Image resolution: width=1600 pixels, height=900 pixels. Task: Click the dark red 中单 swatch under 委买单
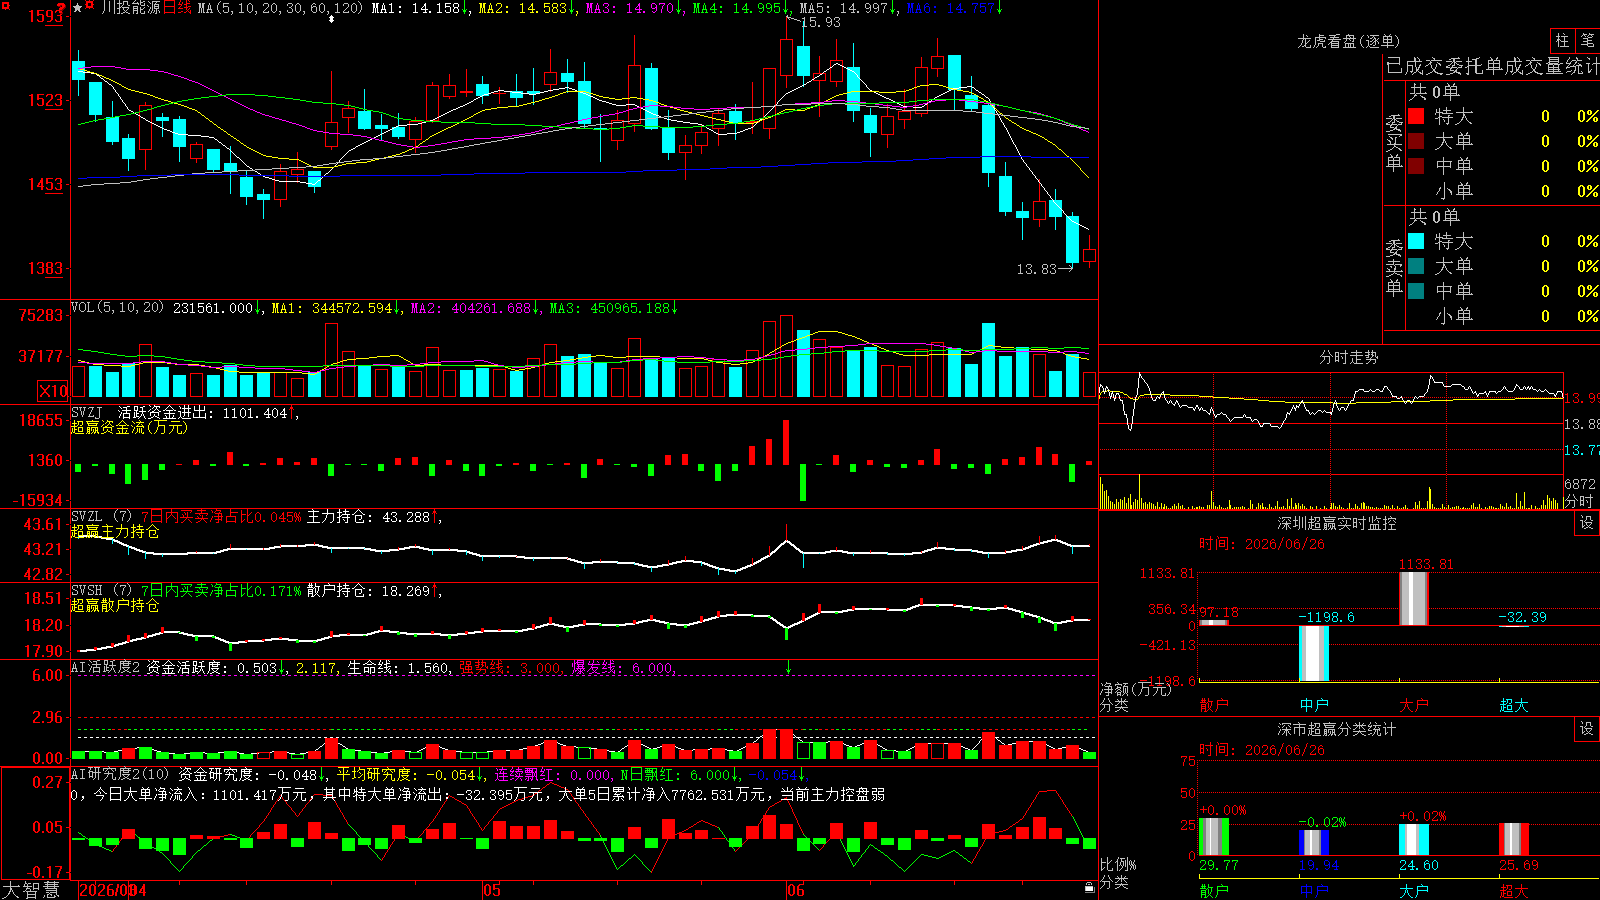(x=1416, y=166)
